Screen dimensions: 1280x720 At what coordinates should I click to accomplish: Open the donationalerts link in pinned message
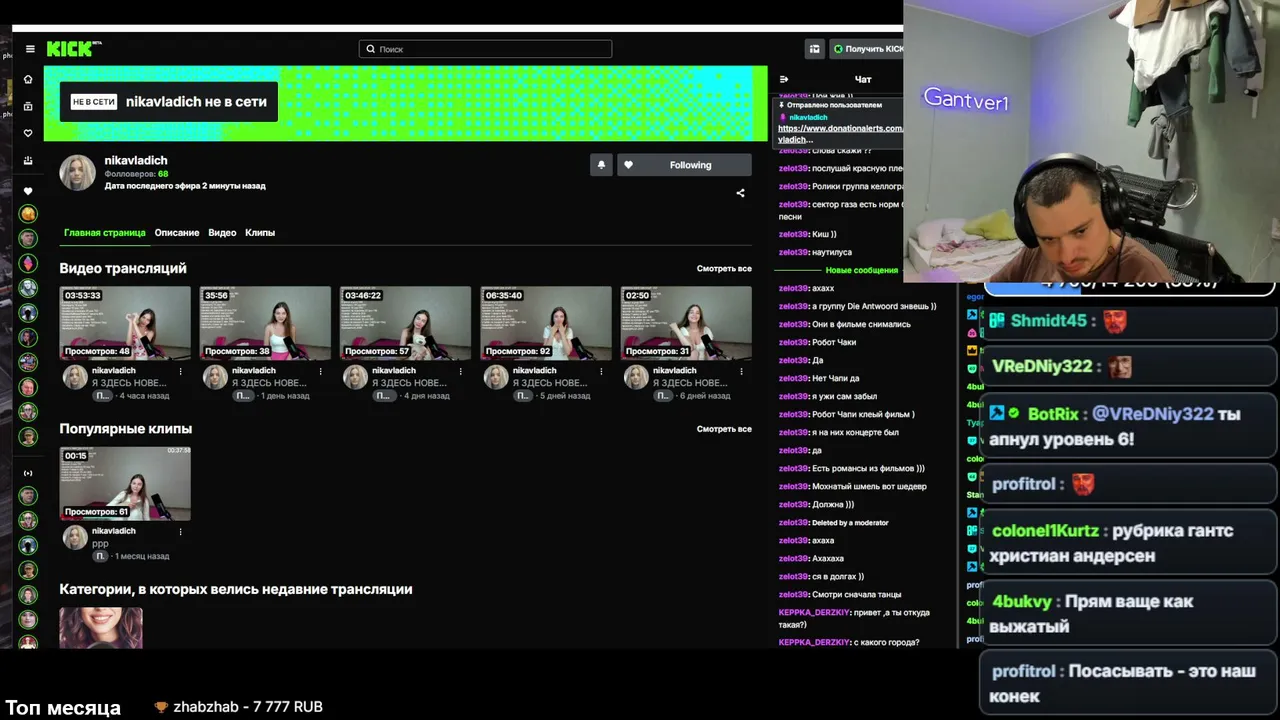pos(840,134)
